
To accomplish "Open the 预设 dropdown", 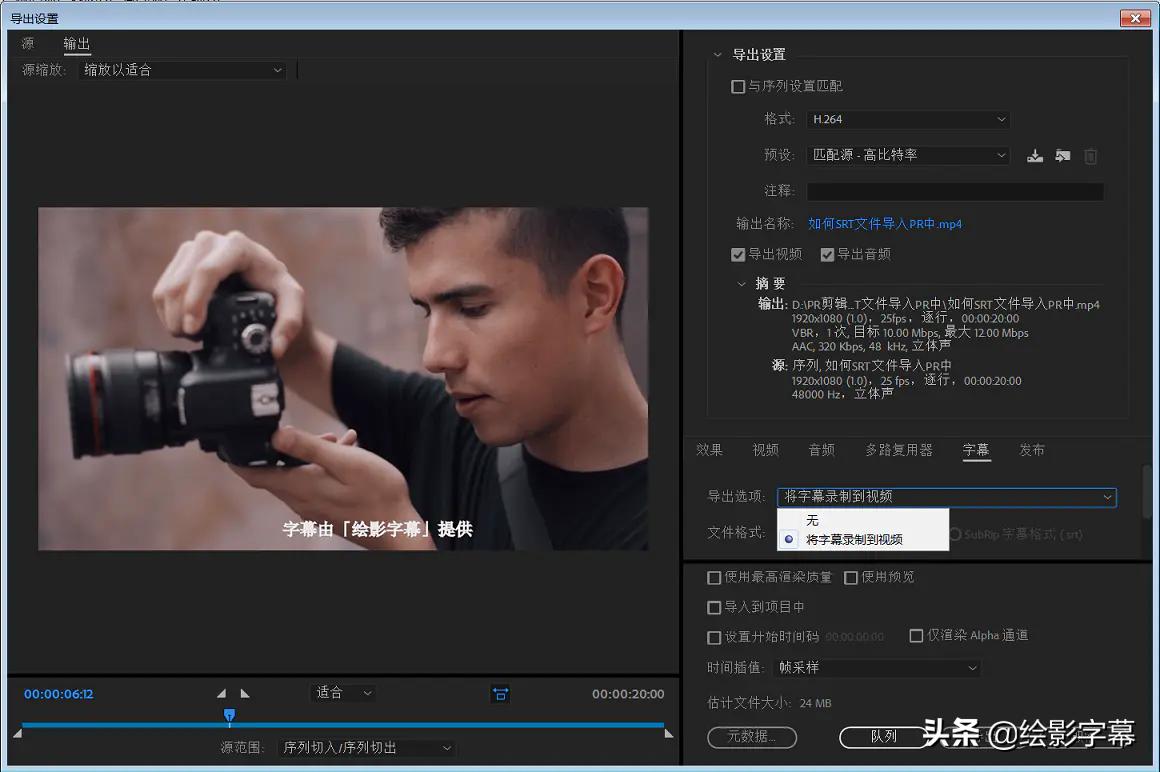I will pos(907,155).
